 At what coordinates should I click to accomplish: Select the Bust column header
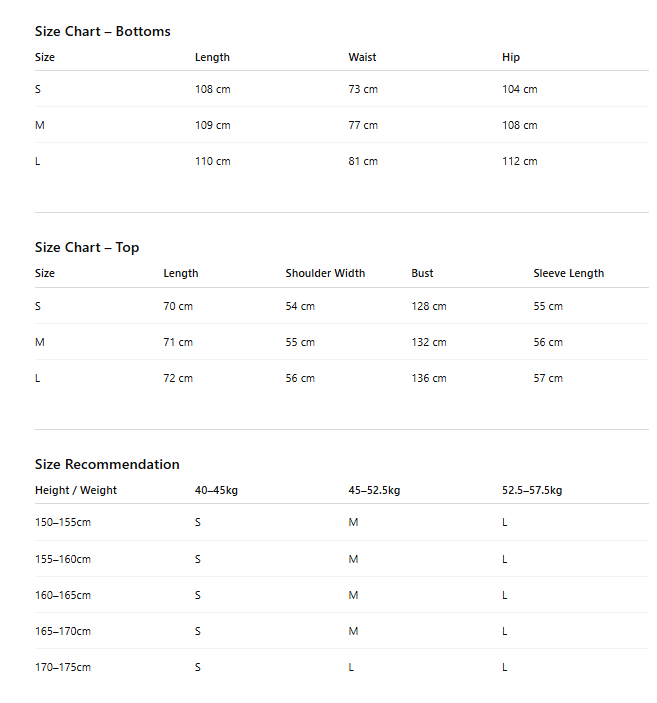422,273
